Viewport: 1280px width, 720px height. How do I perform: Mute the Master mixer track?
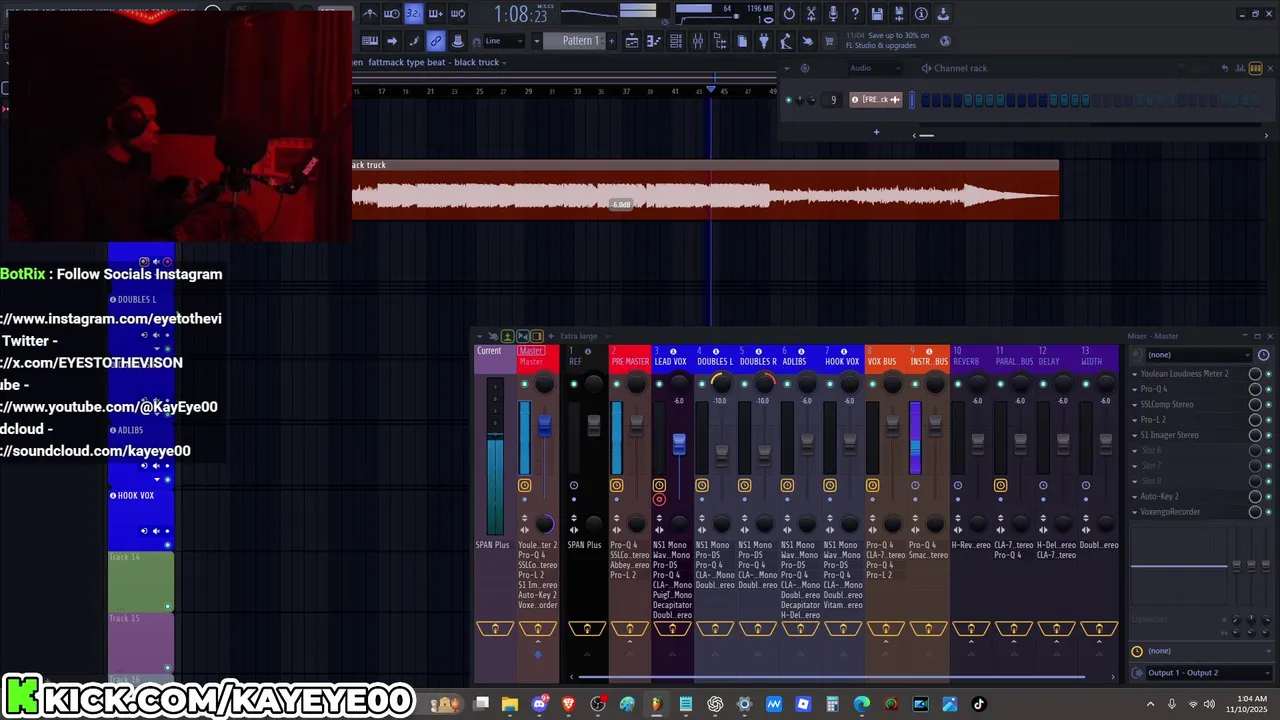click(524, 384)
